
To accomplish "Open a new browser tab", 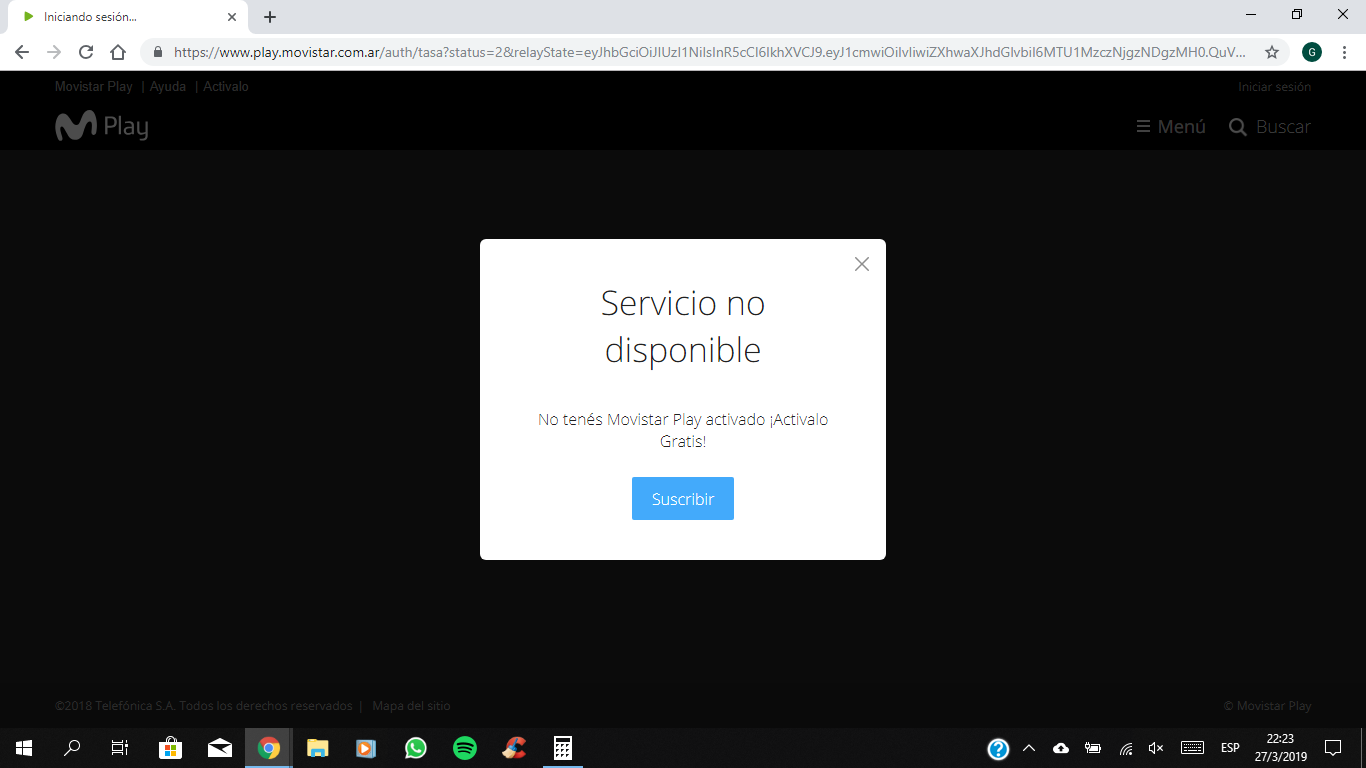I will 270,17.
